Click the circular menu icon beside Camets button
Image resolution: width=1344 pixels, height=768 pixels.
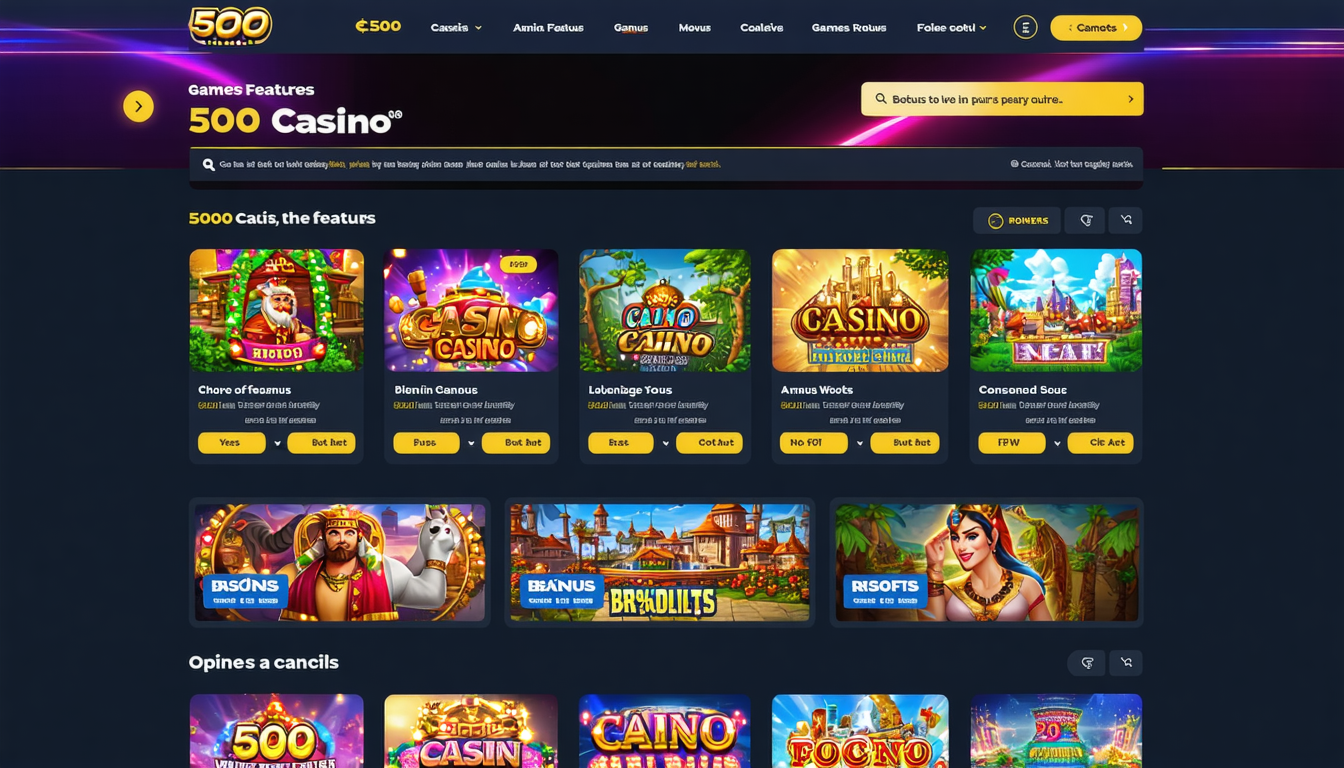tap(1025, 27)
